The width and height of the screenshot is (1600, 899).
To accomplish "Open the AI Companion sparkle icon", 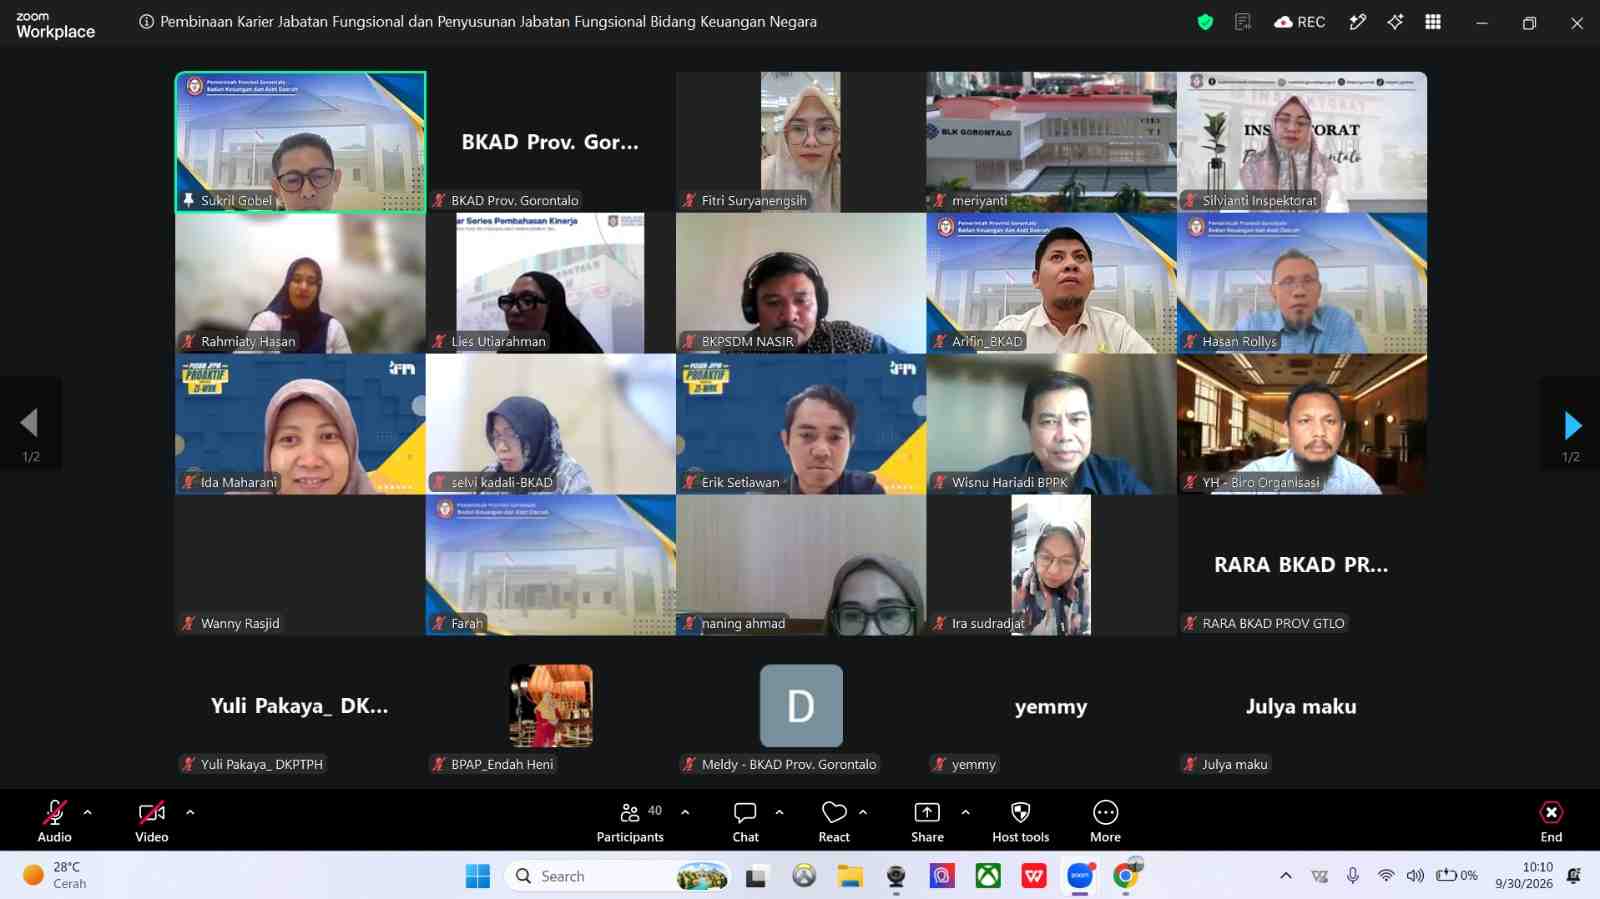I will point(1395,22).
